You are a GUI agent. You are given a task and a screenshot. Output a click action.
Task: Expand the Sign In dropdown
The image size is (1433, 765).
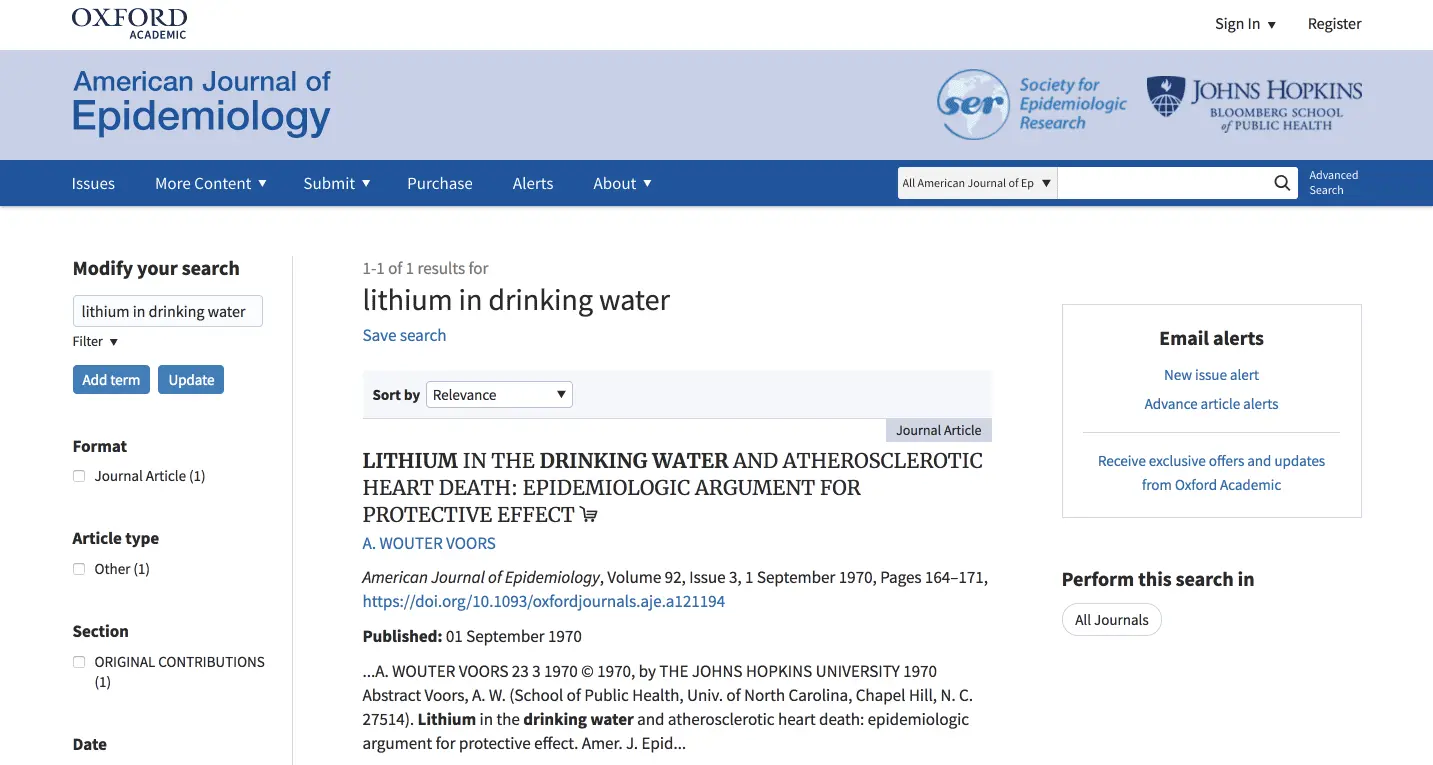point(1245,24)
